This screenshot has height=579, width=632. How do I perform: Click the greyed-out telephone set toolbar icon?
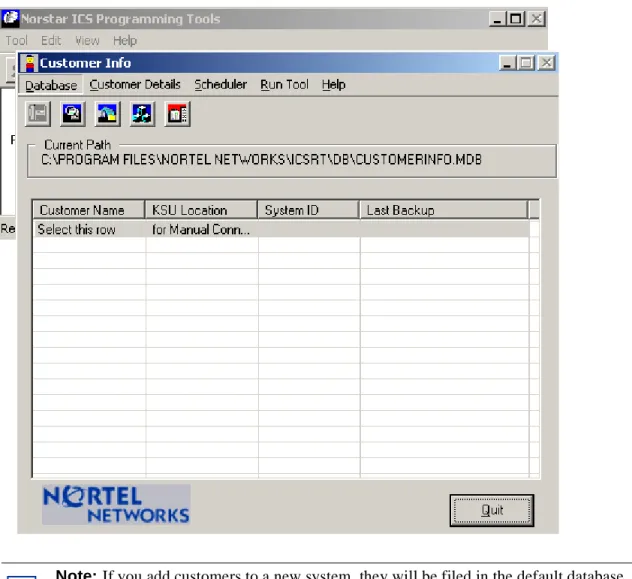point(37,114)
